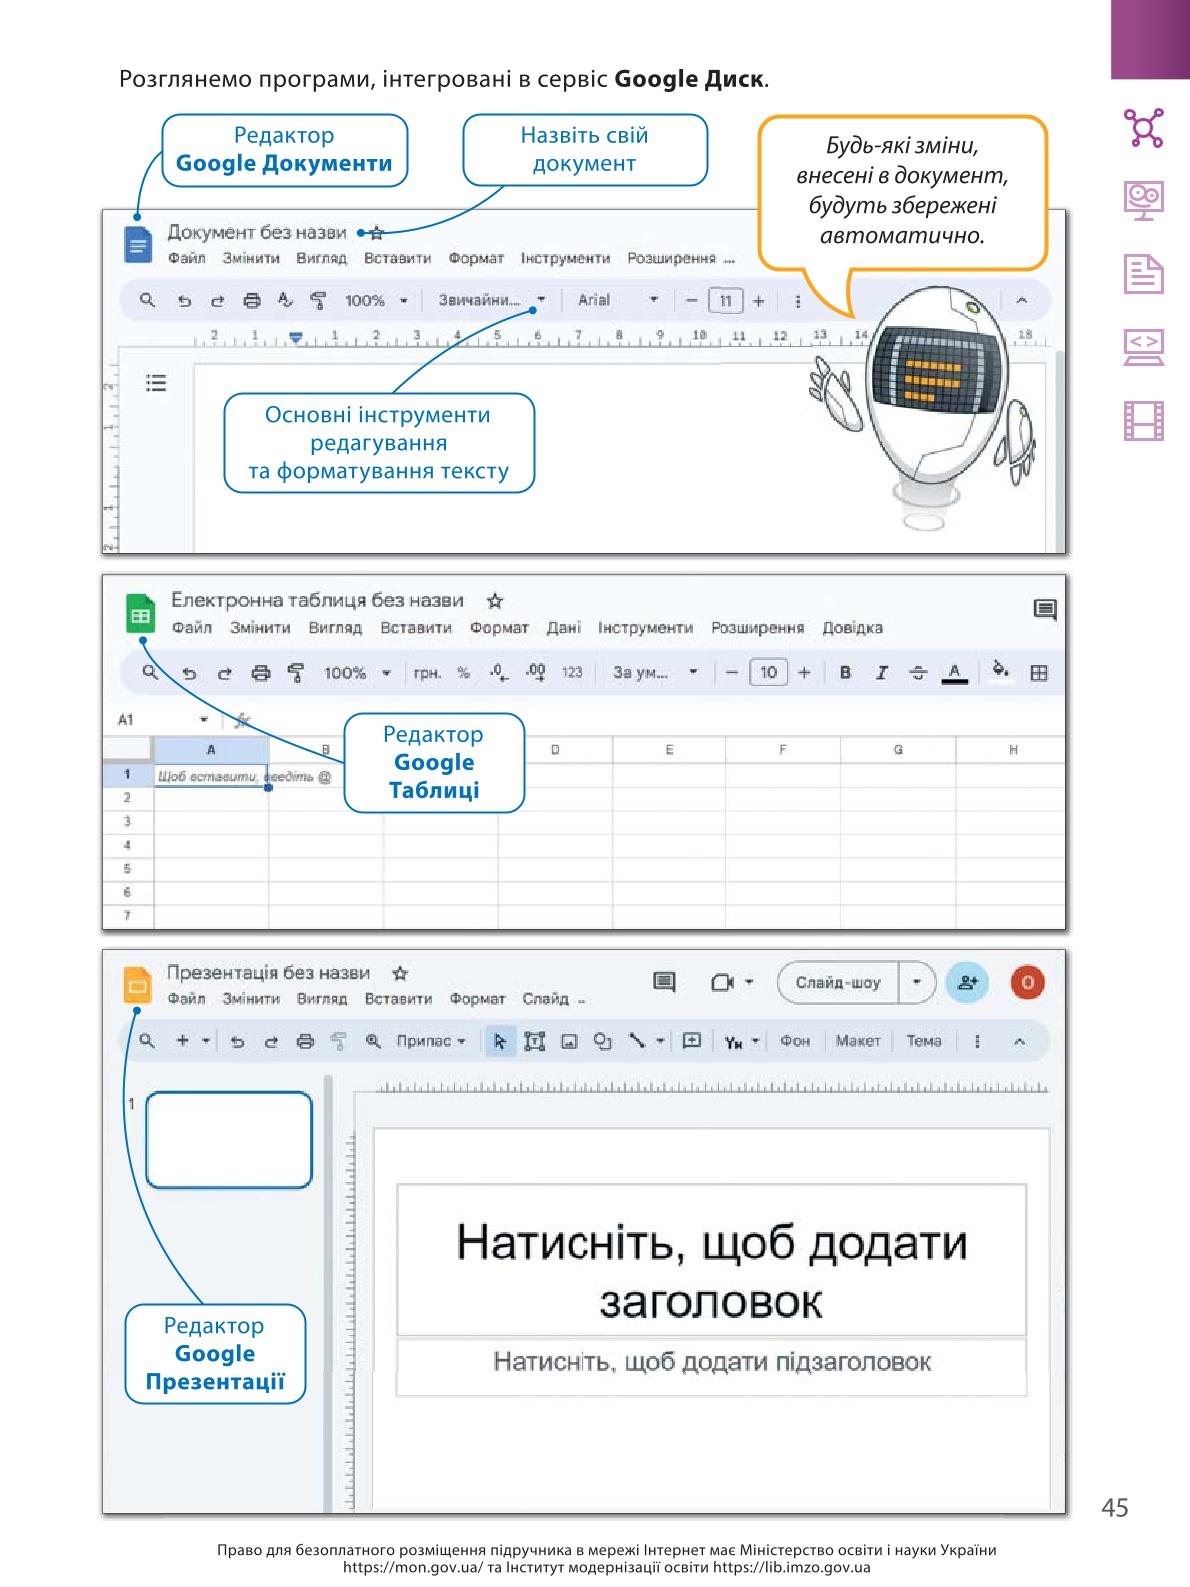Select row header 5 in Sheets
This screenshot has width=1190, height=1587.
point(127,869)
